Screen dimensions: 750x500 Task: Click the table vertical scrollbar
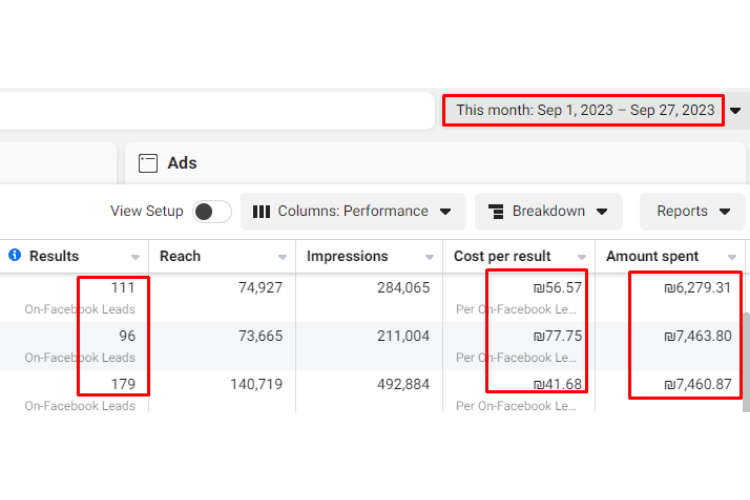(x=746, y=361)
